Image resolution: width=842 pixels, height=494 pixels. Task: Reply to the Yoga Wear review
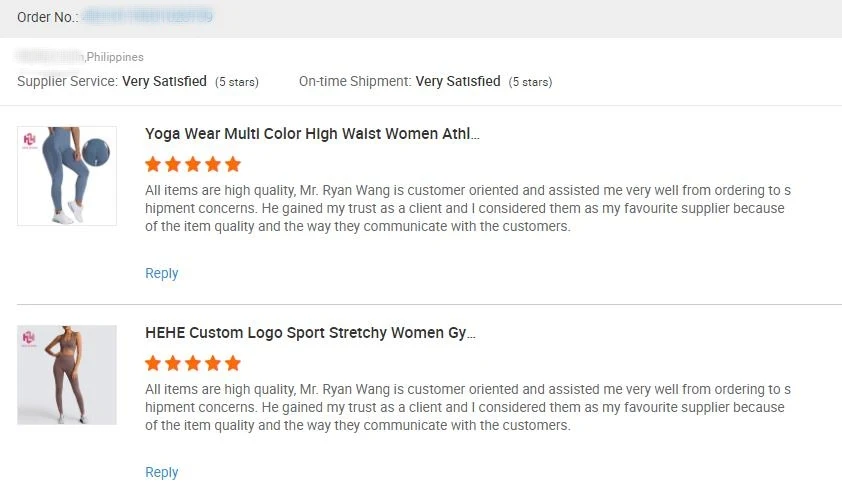[x=162, y=273]
